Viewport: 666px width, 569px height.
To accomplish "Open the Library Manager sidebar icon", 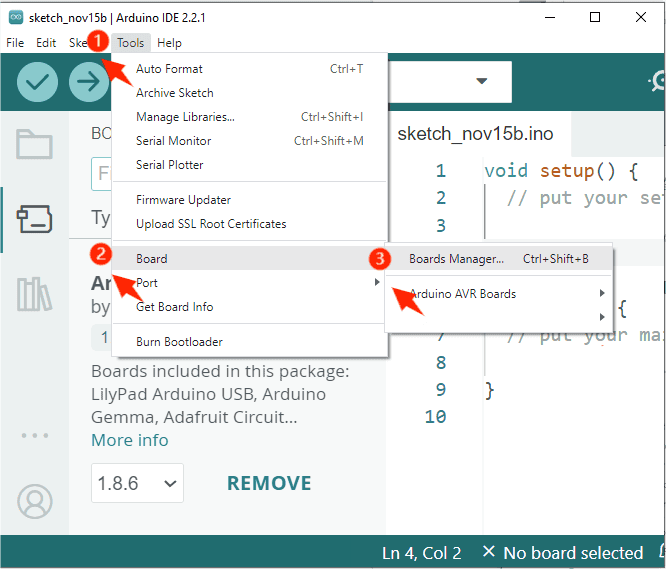I will coord(34,294).
